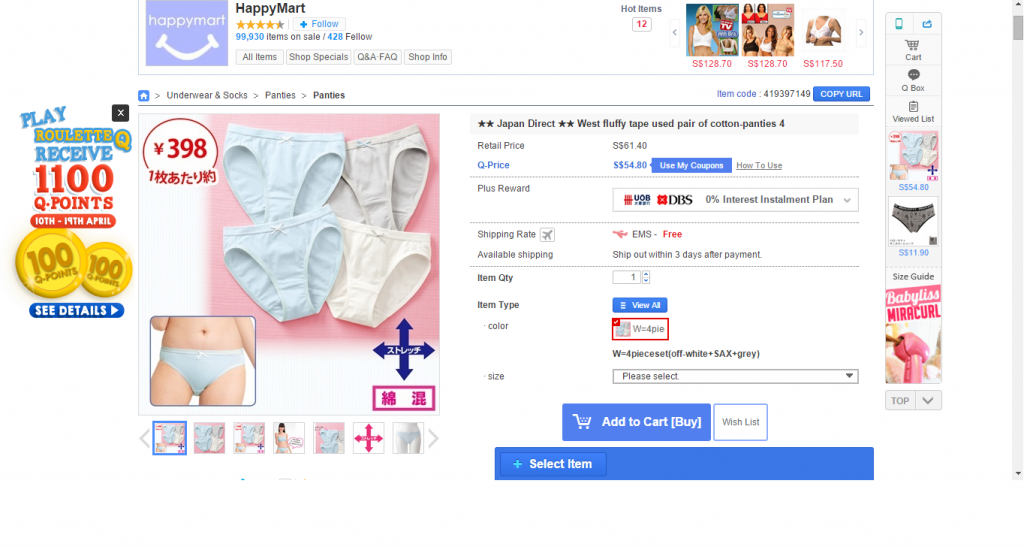Open the Q&A·FAQ shop tab
Image resolution: width=1024 pixels, height=547 pixels.
(x=378, y=57)
